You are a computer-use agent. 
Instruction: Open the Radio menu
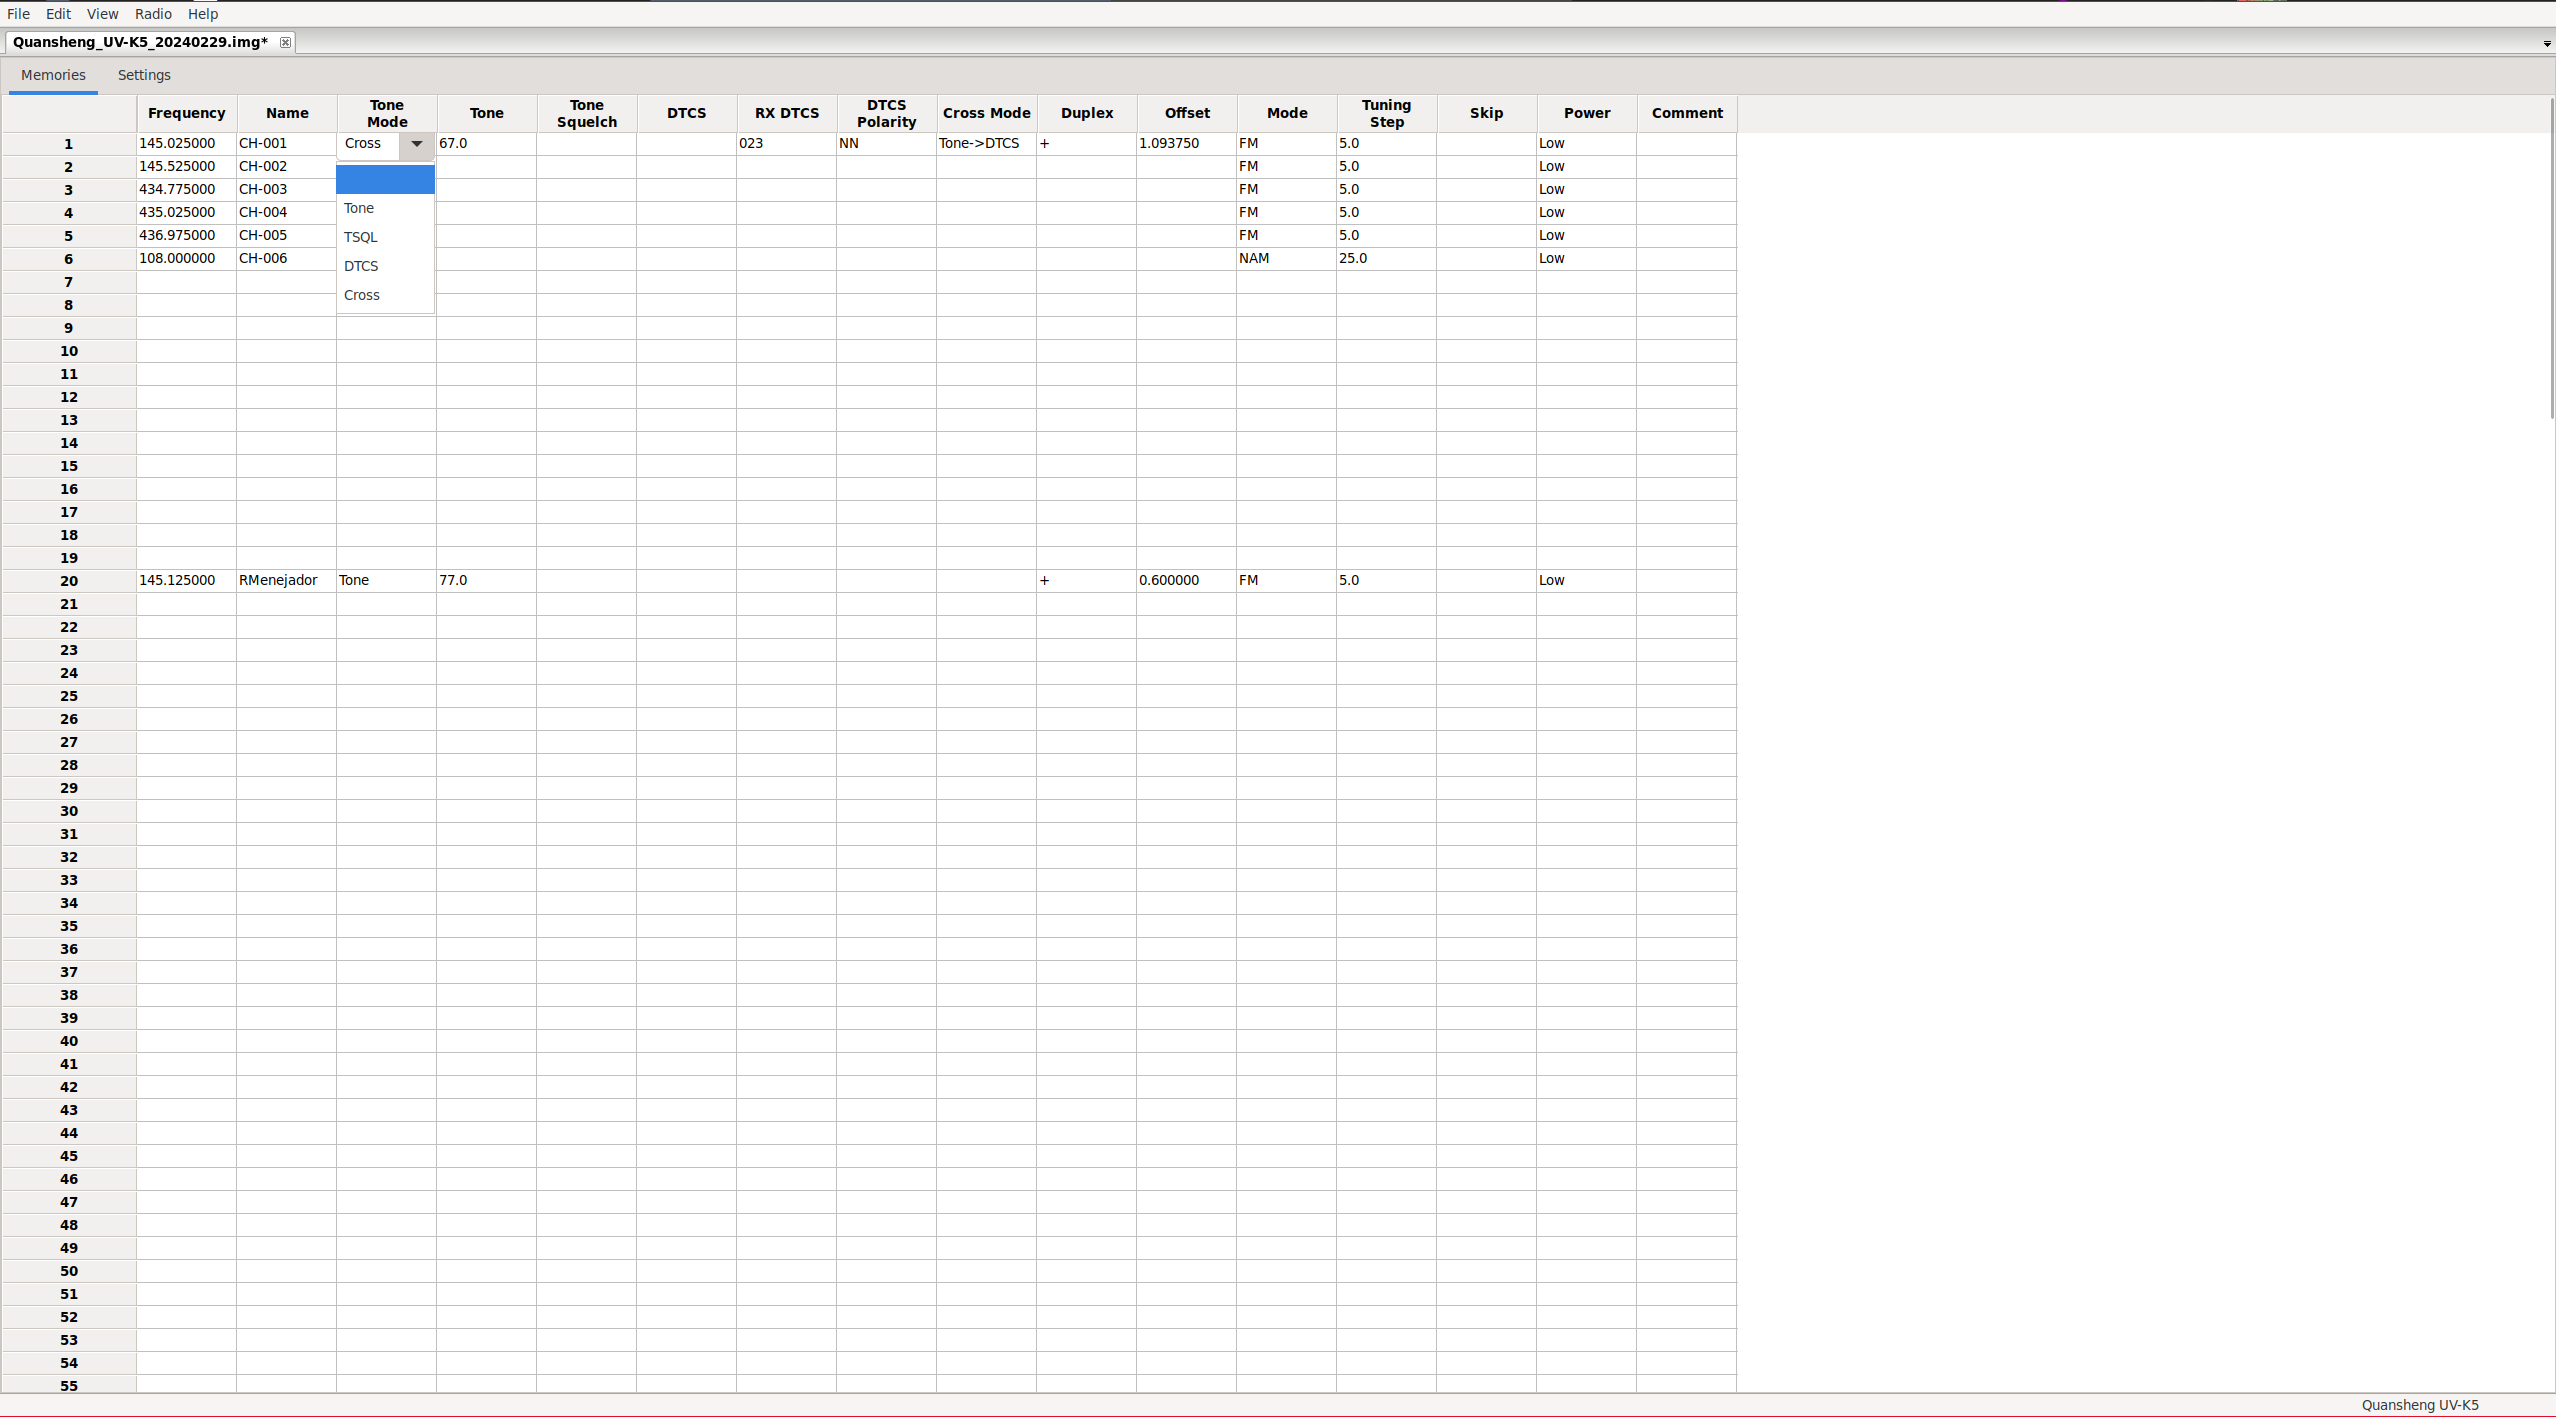pyautogui.click(x=153, y=14)
